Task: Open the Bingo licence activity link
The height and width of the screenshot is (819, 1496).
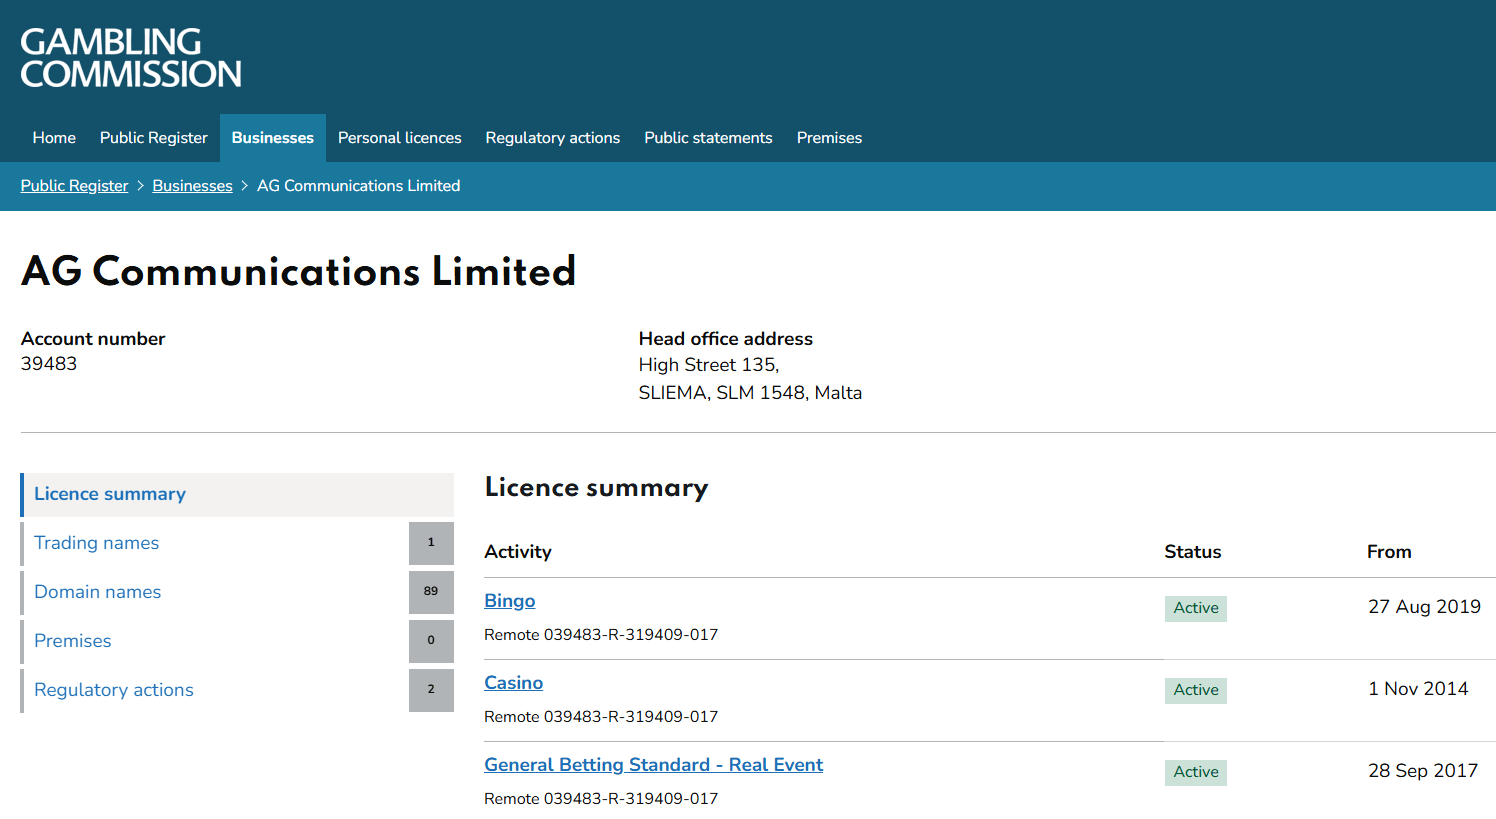Action: (x=510, y=601)
